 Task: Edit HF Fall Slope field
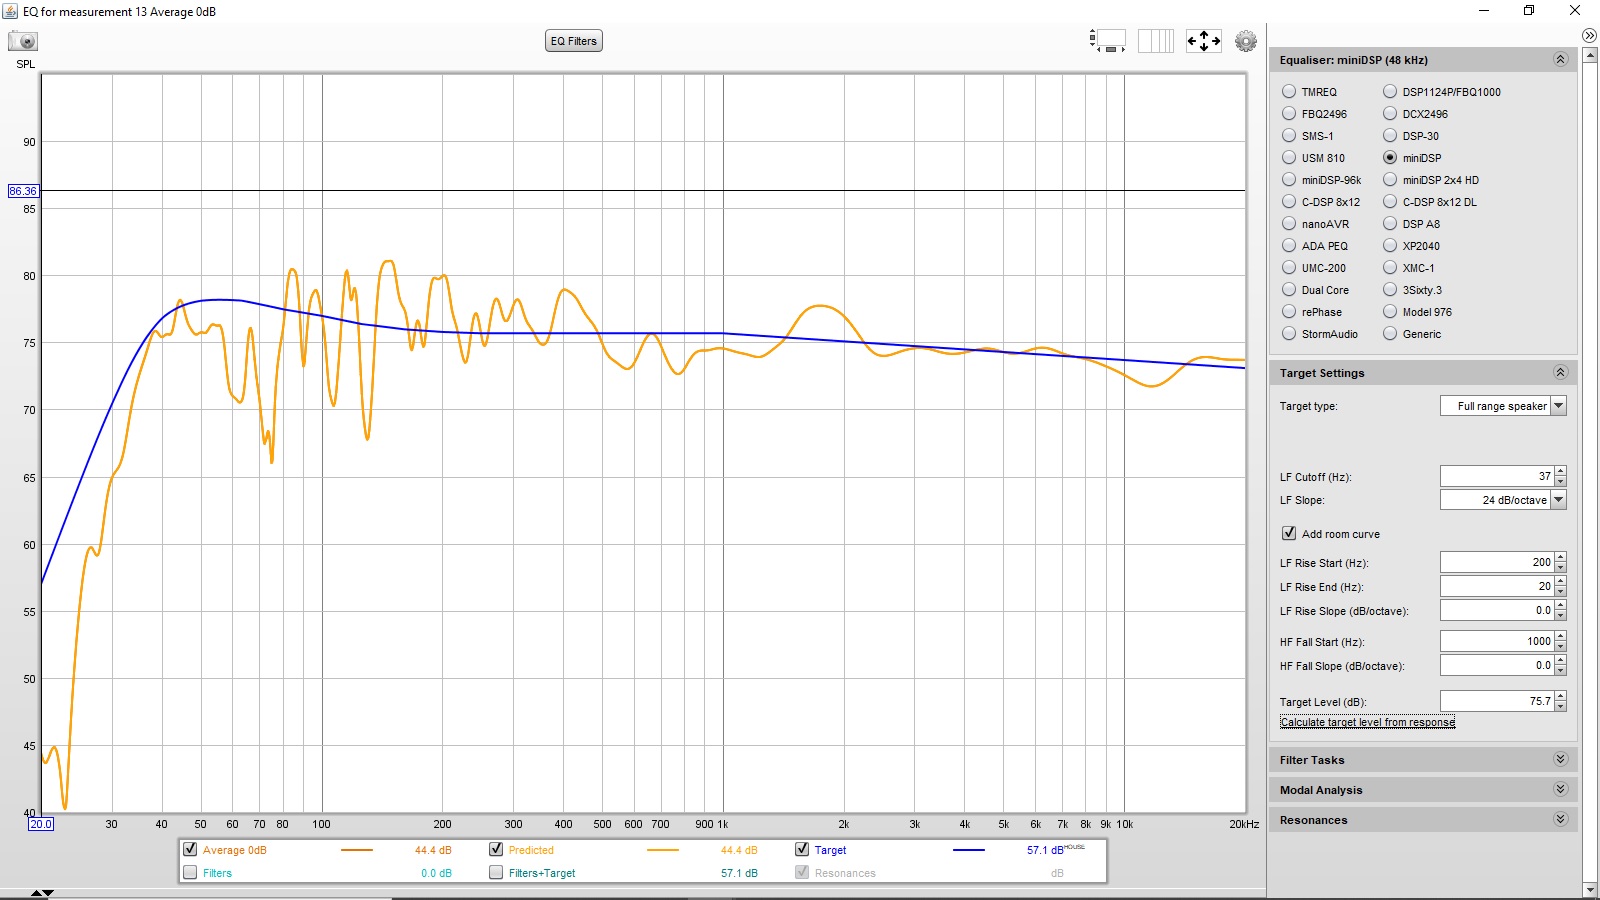1497,665
